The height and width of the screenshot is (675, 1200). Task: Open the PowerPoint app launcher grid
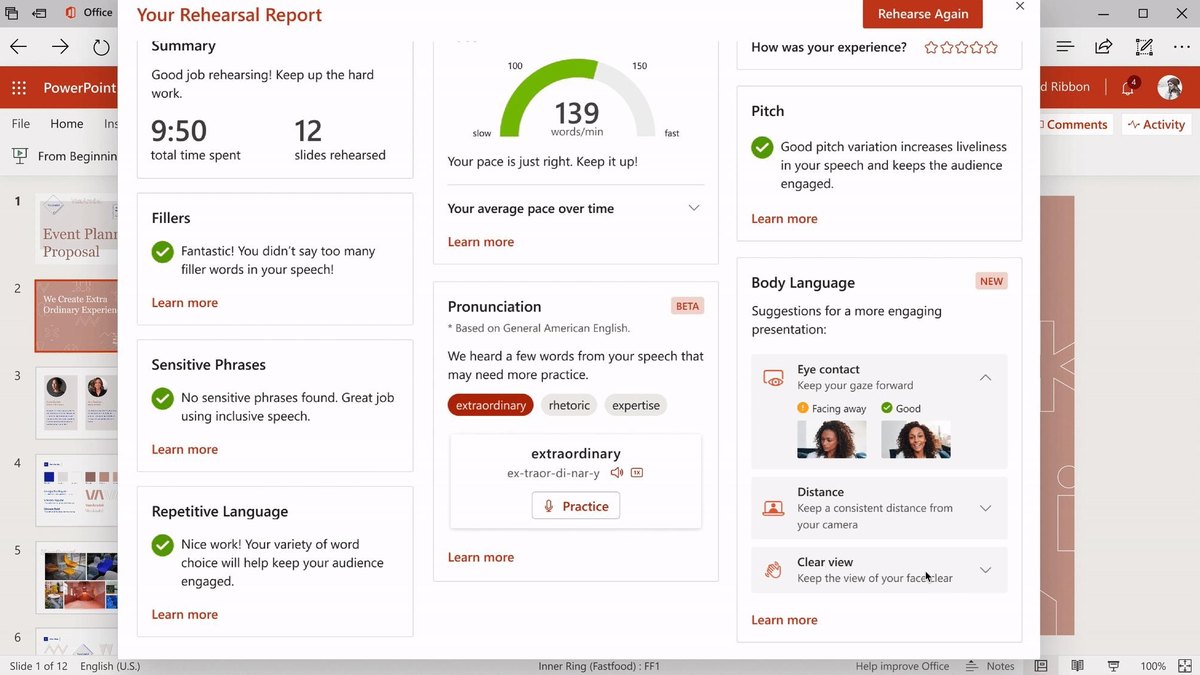[19, 88]
